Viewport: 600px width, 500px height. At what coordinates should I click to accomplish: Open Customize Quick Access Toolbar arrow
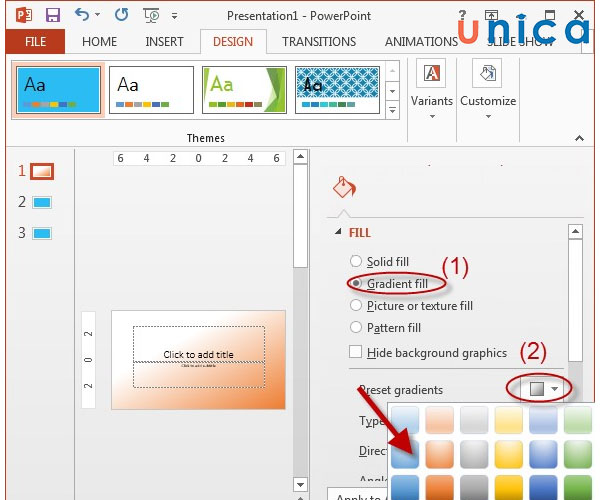(x=174, y=16)
